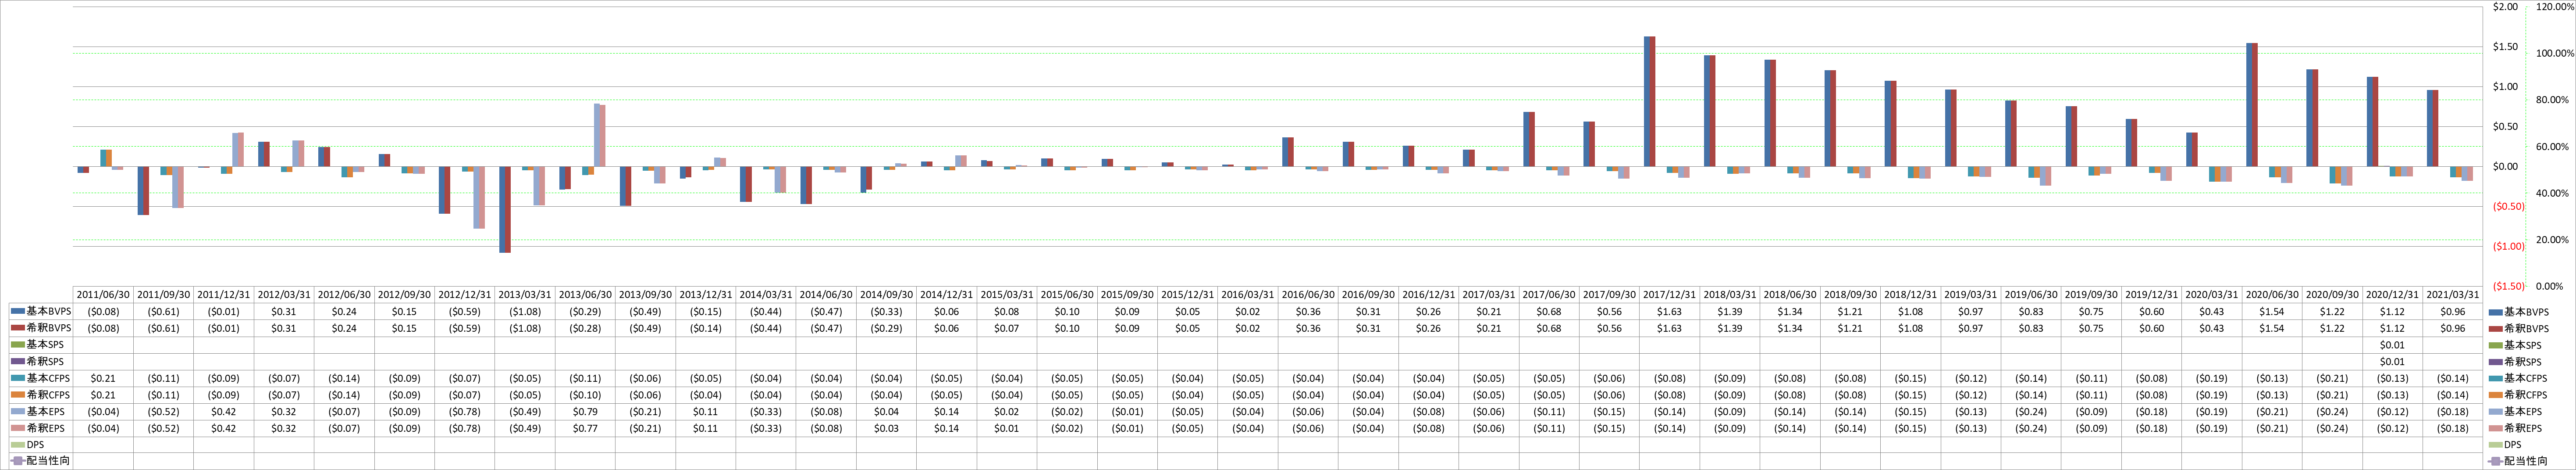Click the deepest negative blue bar at 2013/03/31

click(502, 210)
